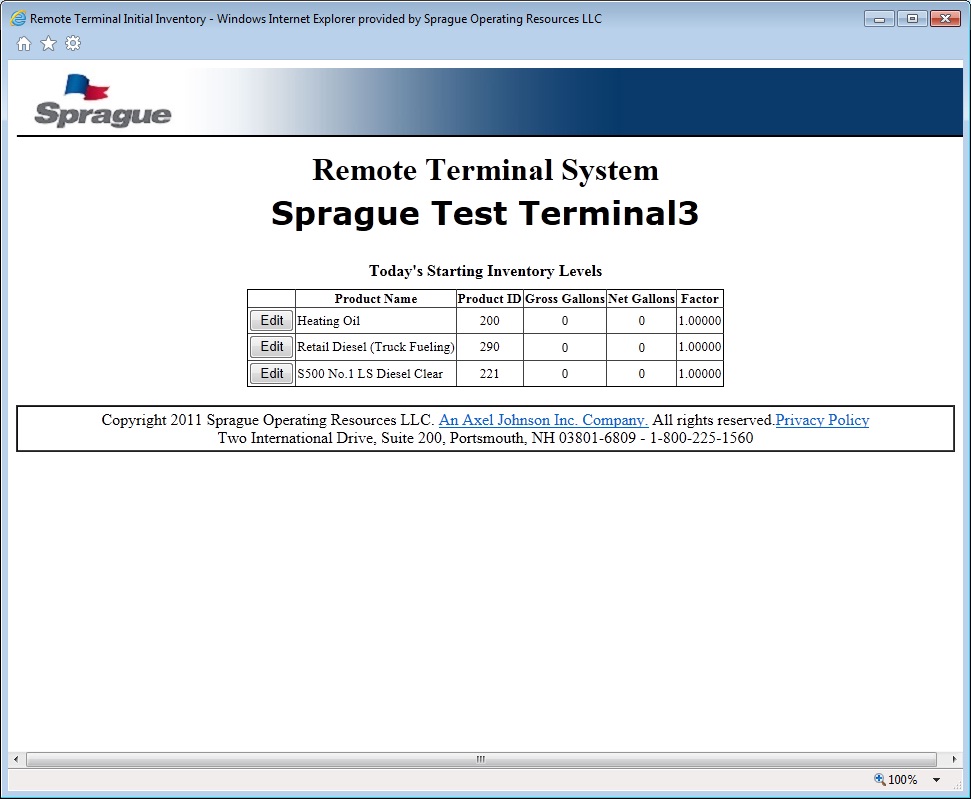Screen dimensions: 971x799
Task: Open Favorites star icon
Action: coord(48,44)
